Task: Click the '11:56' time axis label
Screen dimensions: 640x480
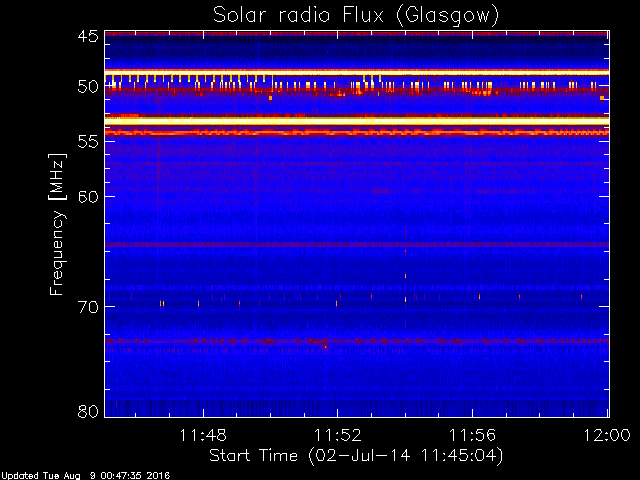Action: coord(472,435)
